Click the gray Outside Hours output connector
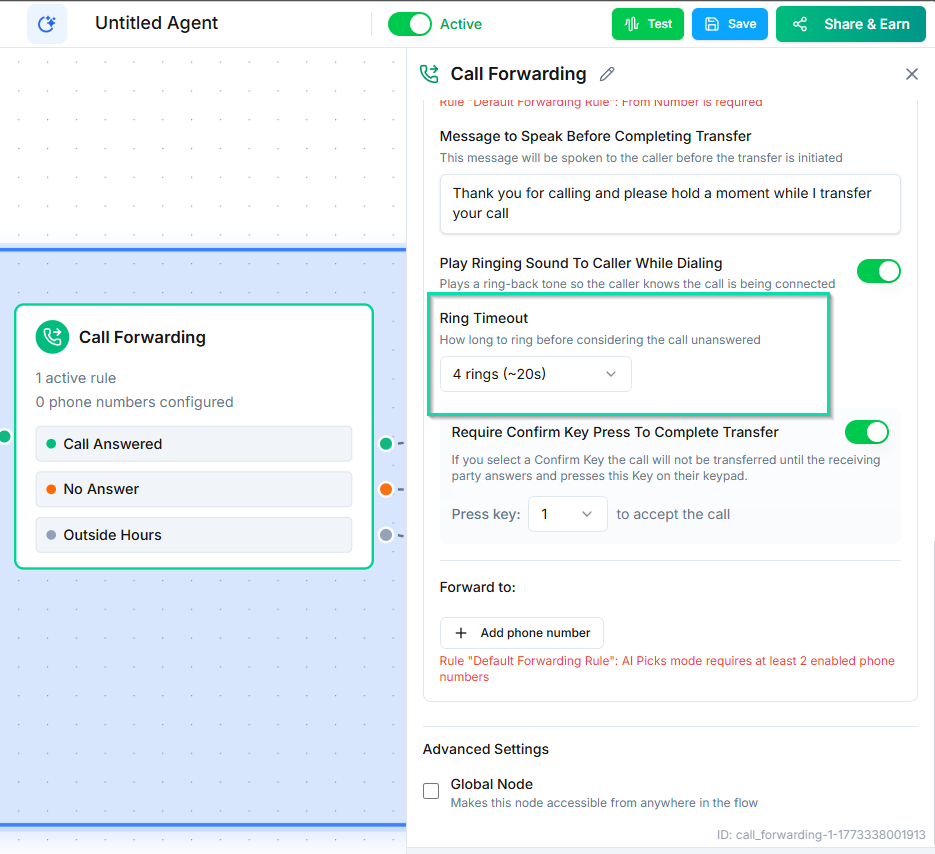Screen dimensions: 935x854 (386, 535)
